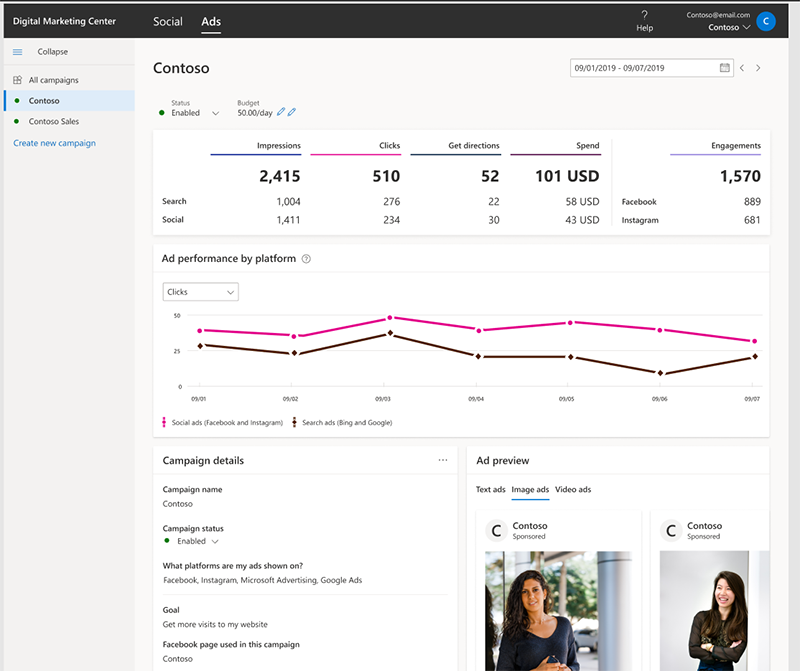Select the Video ads tab
This screenshot has height=671, width=800.
[573, 489]
